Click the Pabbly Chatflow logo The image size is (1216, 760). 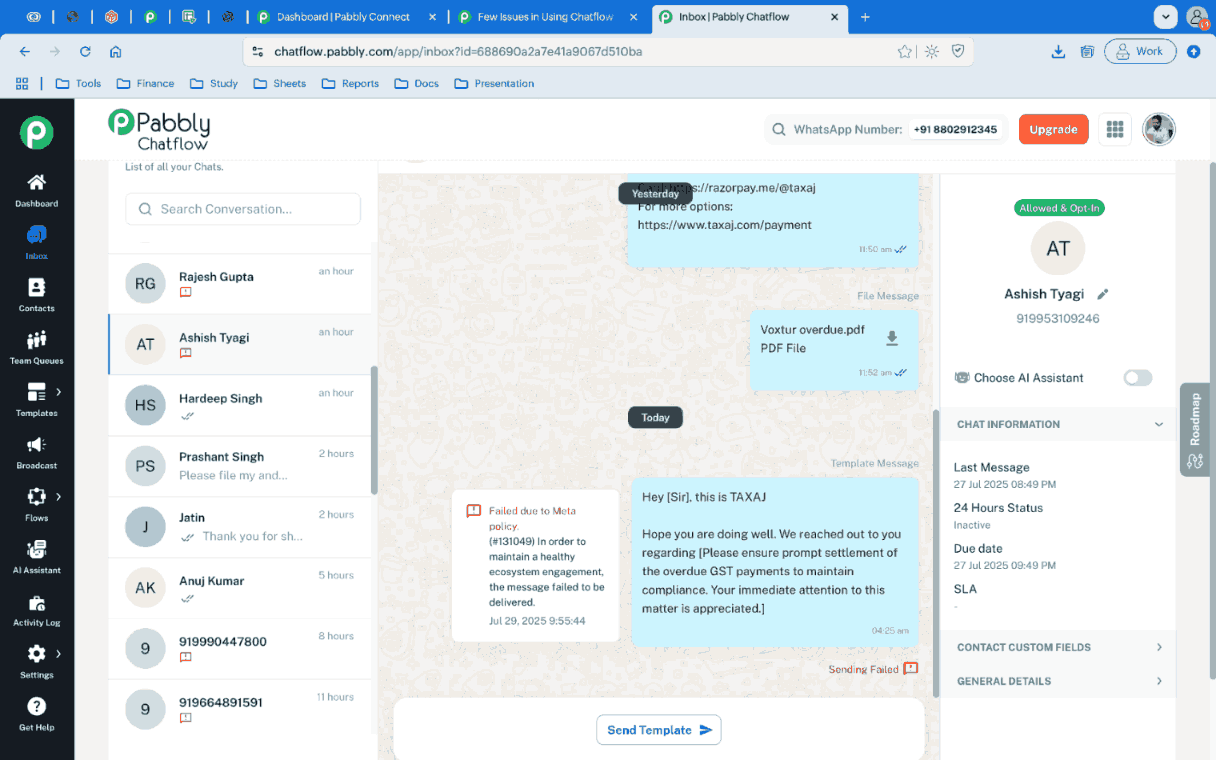(x=159, y=129)
